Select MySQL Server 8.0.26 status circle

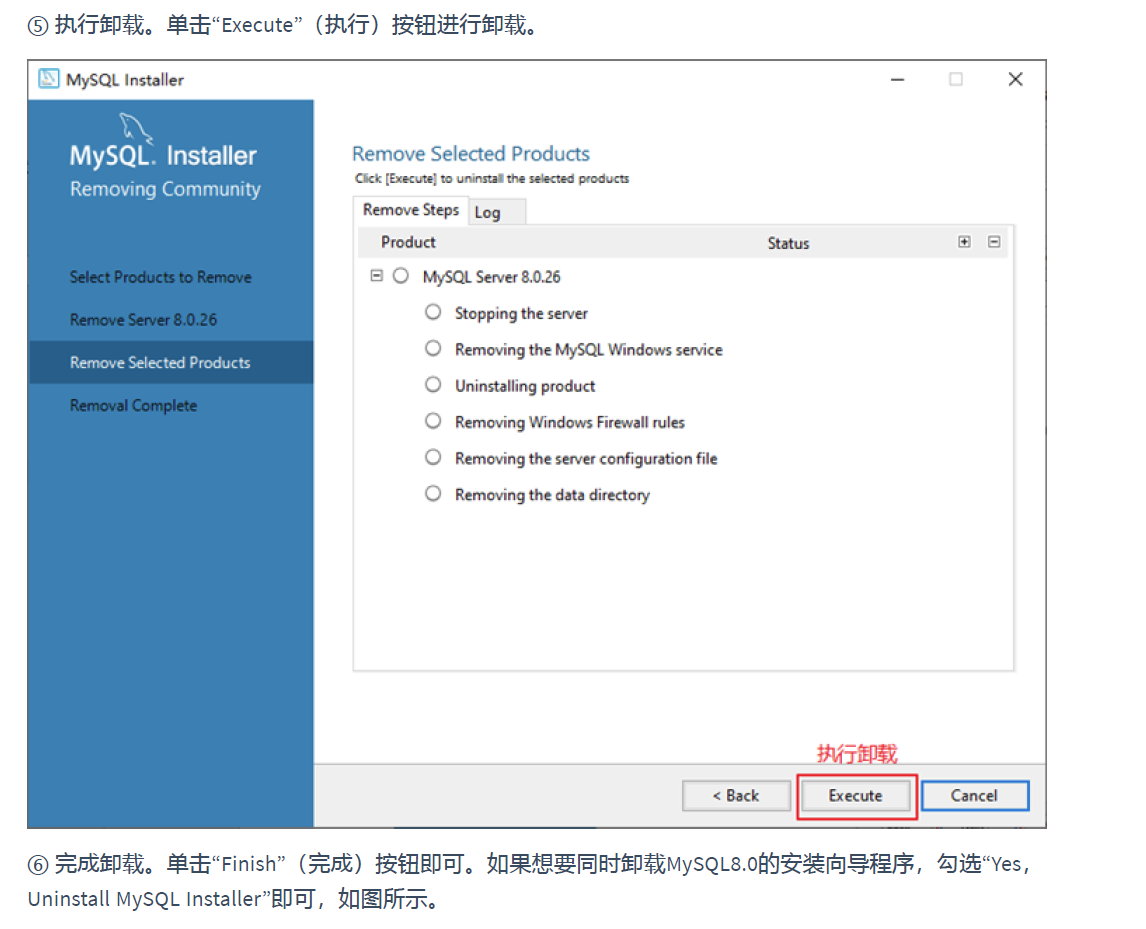tap(401, 276)
